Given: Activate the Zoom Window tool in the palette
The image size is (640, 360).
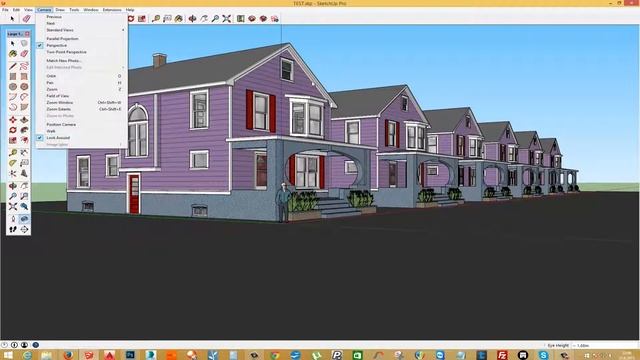Looking at the screenshot, I should (x=24, y=196).
